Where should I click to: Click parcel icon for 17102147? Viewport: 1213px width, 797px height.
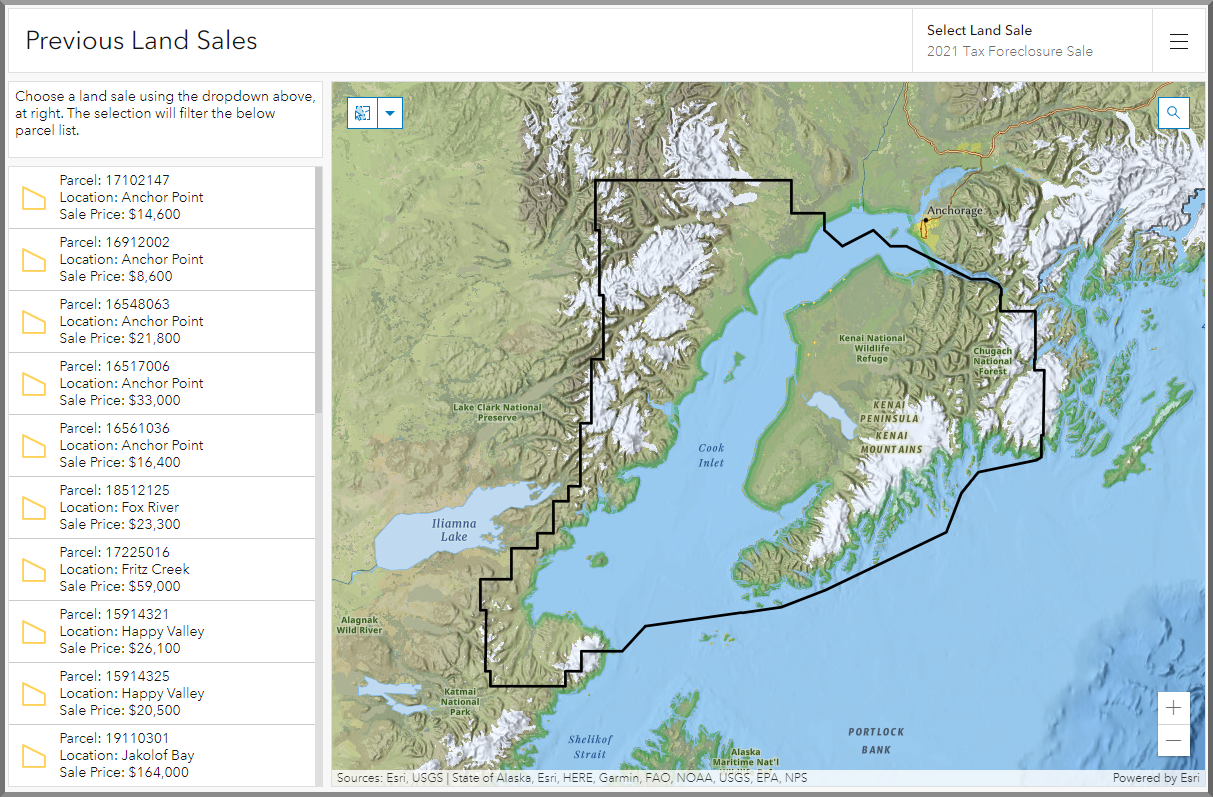[35, 198]
